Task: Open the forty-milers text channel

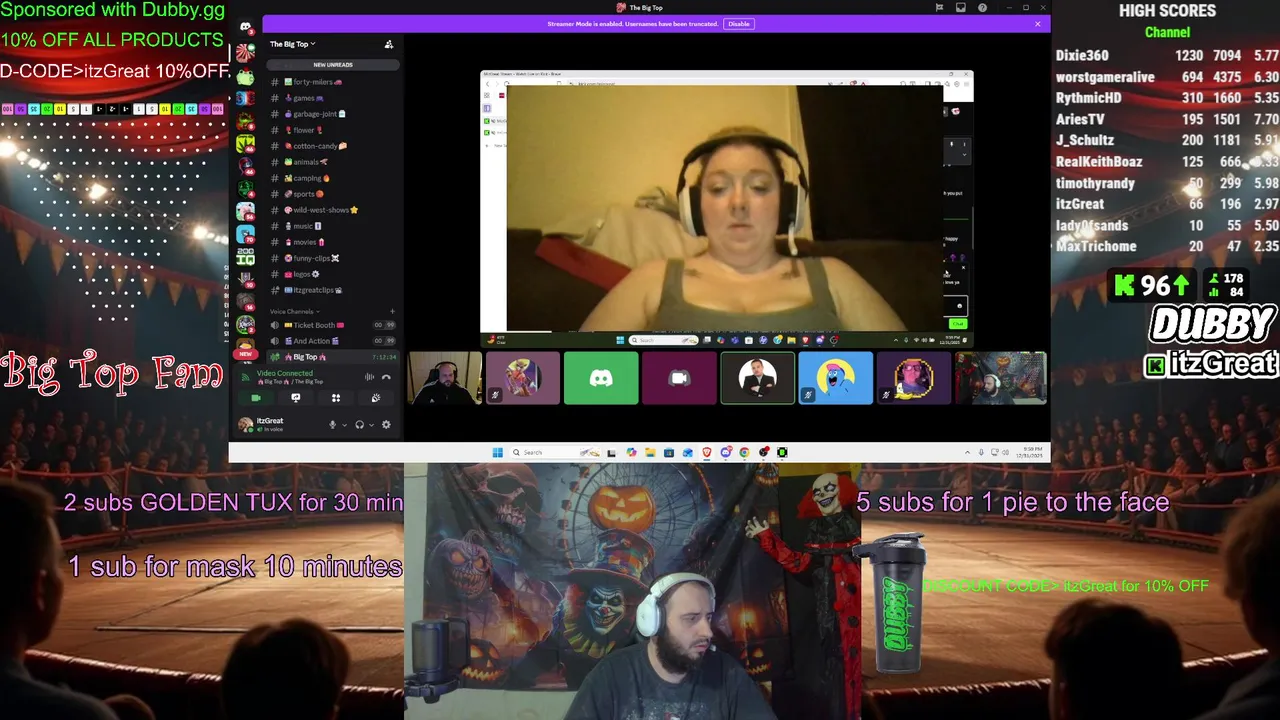Action: pyautogui.click(x=333, y=82)
